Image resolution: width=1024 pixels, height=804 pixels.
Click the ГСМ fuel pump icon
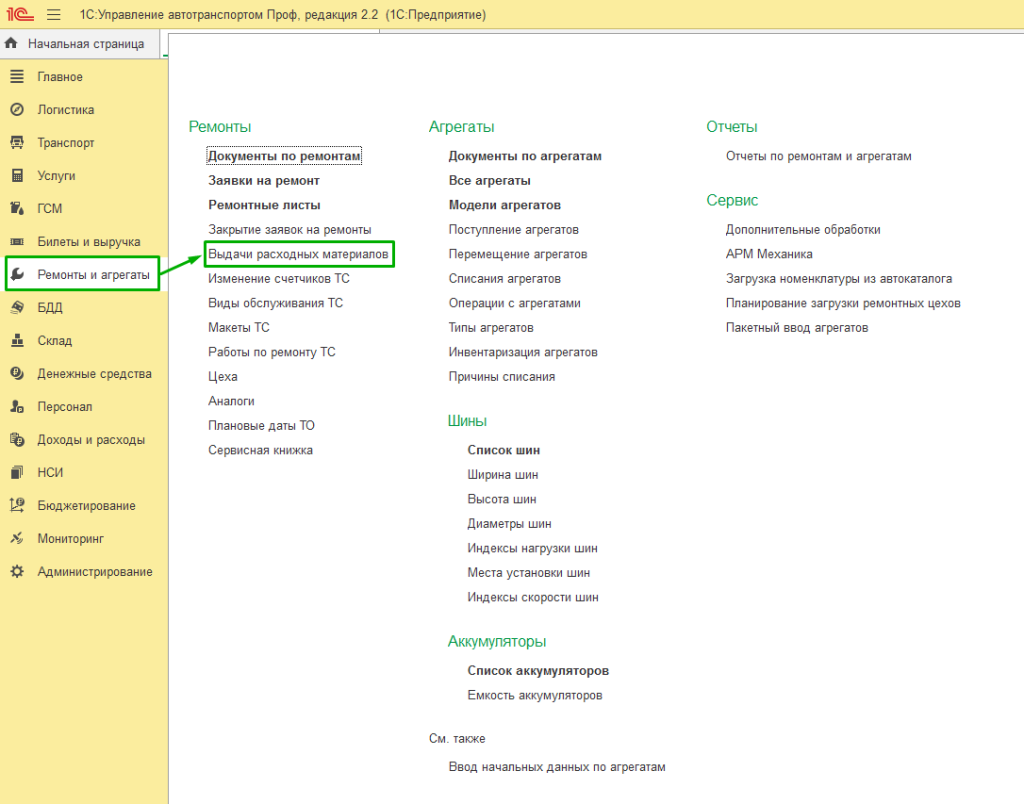(17, 209)
